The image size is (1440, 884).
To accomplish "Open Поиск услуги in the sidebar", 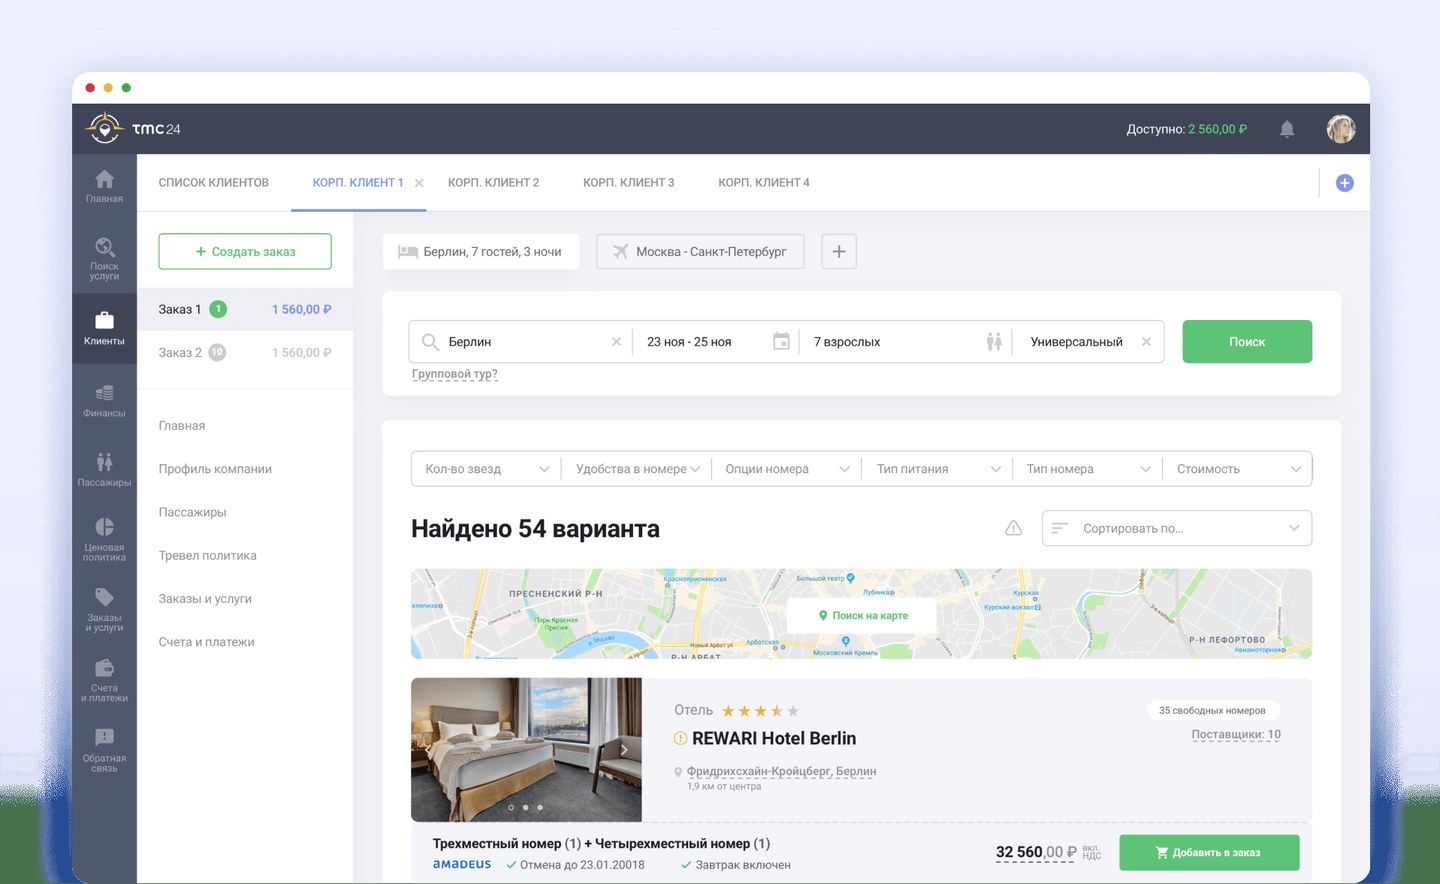I will coord(104,258).
